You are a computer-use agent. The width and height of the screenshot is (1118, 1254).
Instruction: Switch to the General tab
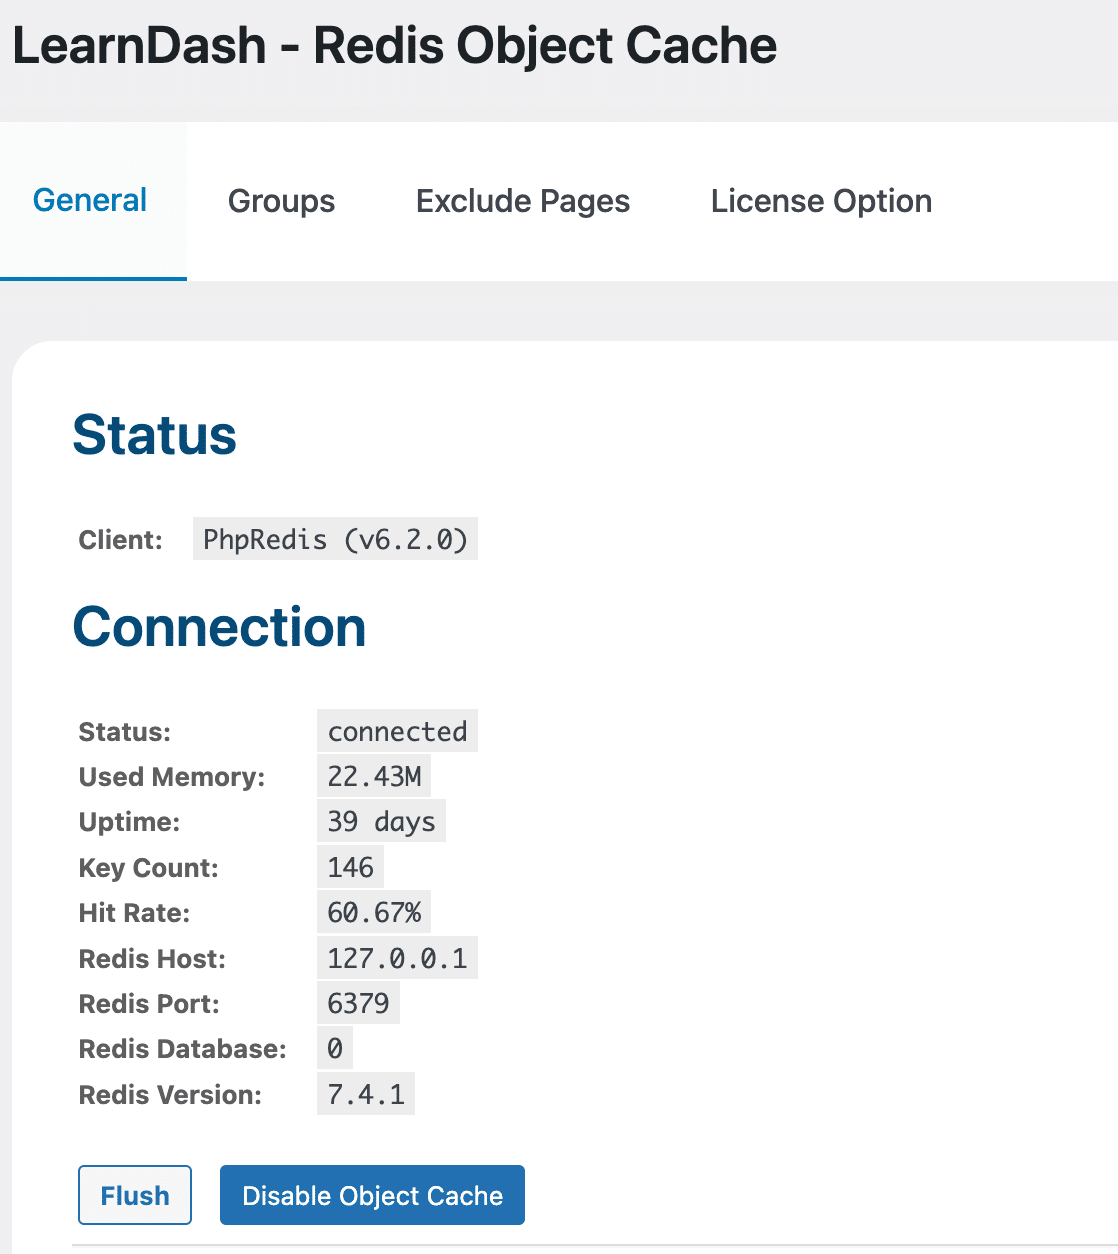[x=93, y=201]
